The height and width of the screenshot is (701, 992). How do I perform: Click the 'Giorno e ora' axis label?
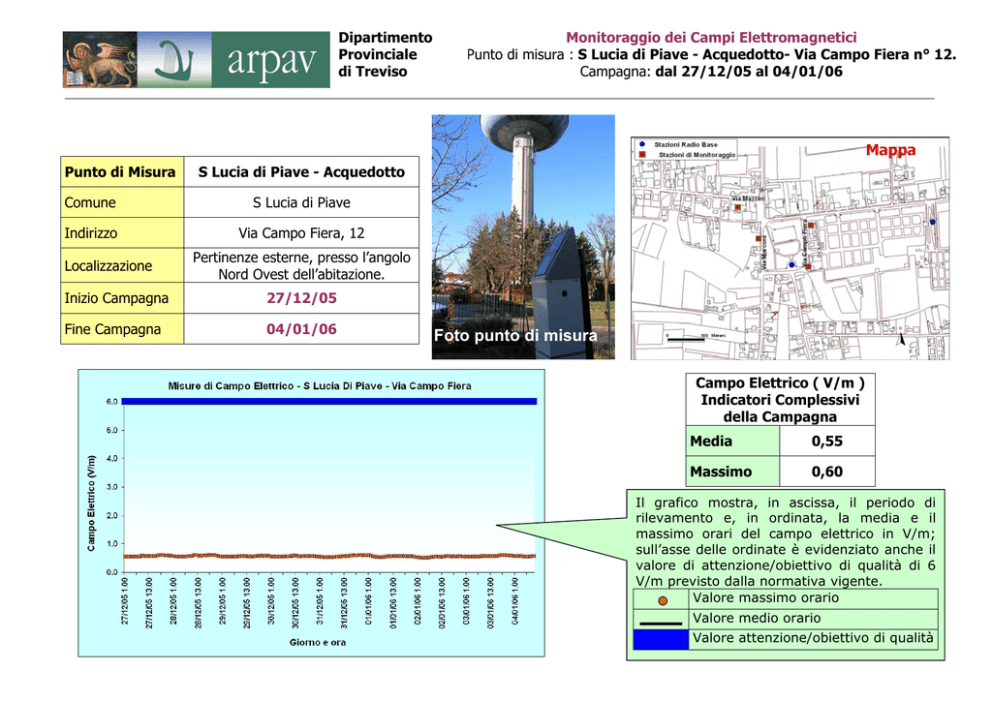[318, 642]
